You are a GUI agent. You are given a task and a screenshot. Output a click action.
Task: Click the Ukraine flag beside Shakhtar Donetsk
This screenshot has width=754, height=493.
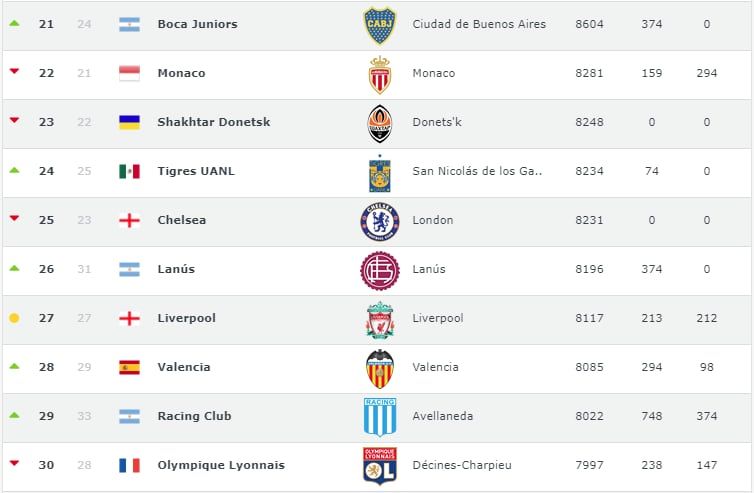(x=129, y=122)
